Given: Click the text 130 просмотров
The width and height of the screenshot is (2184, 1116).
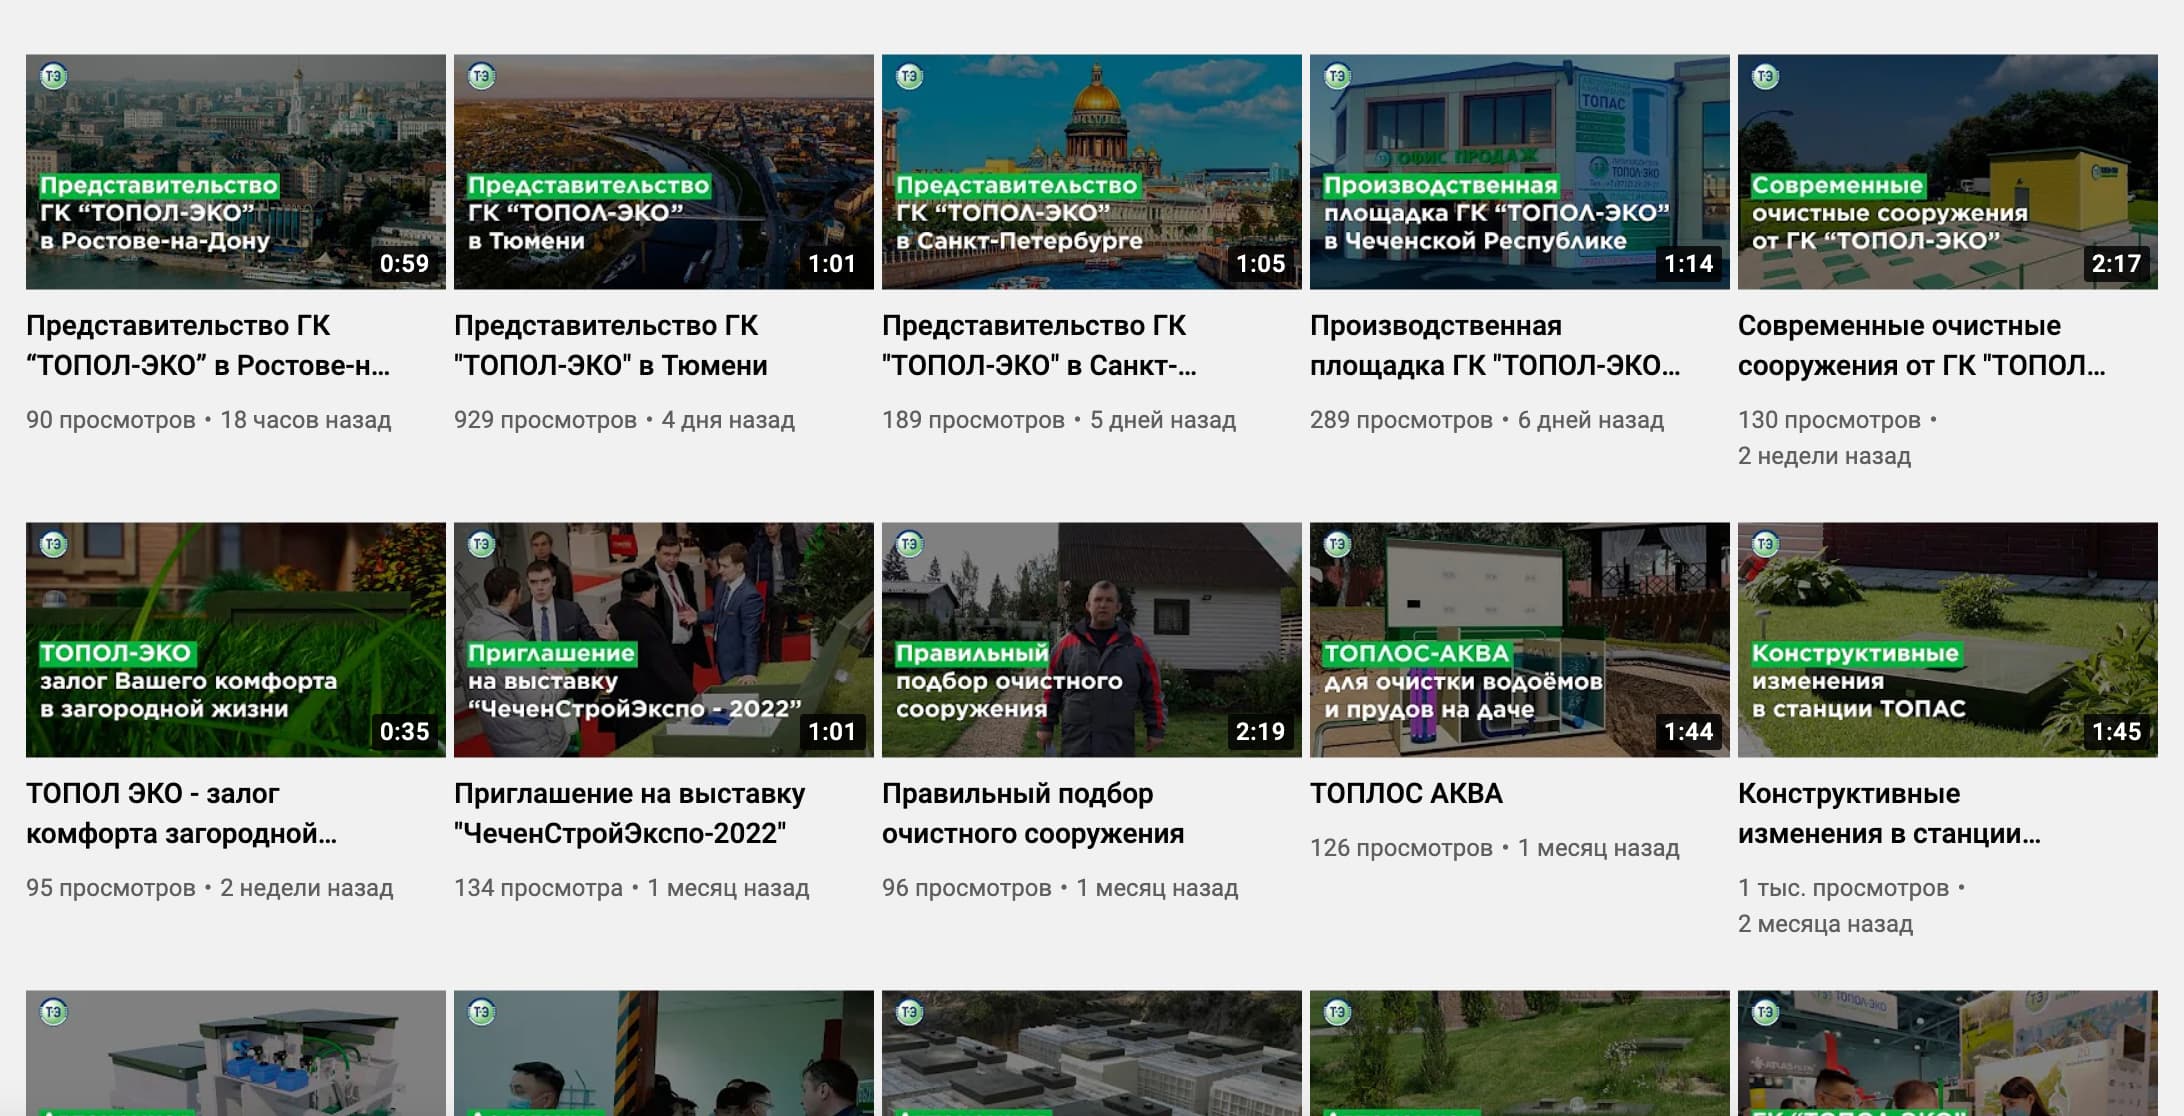Looking at the screenshot, I should click(1829, 420).
